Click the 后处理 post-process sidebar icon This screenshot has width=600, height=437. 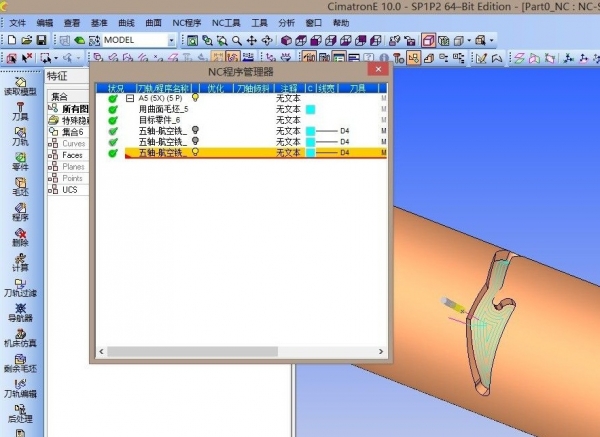click(20, 414)
